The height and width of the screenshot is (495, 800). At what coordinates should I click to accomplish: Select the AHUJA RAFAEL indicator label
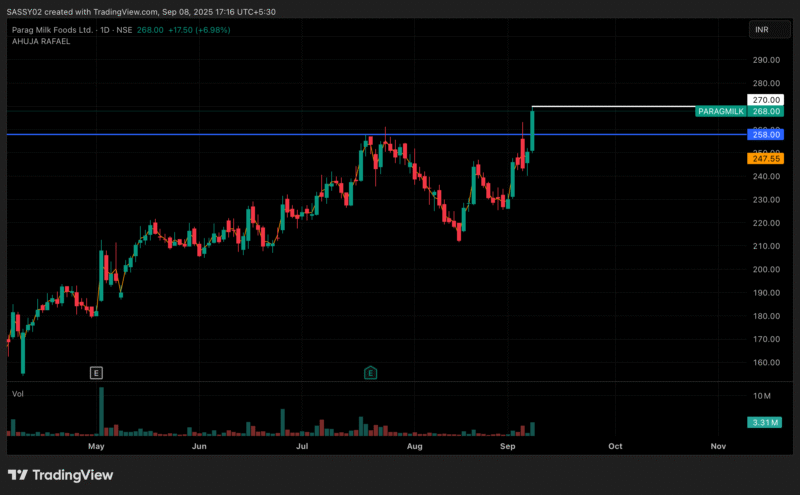38,41
